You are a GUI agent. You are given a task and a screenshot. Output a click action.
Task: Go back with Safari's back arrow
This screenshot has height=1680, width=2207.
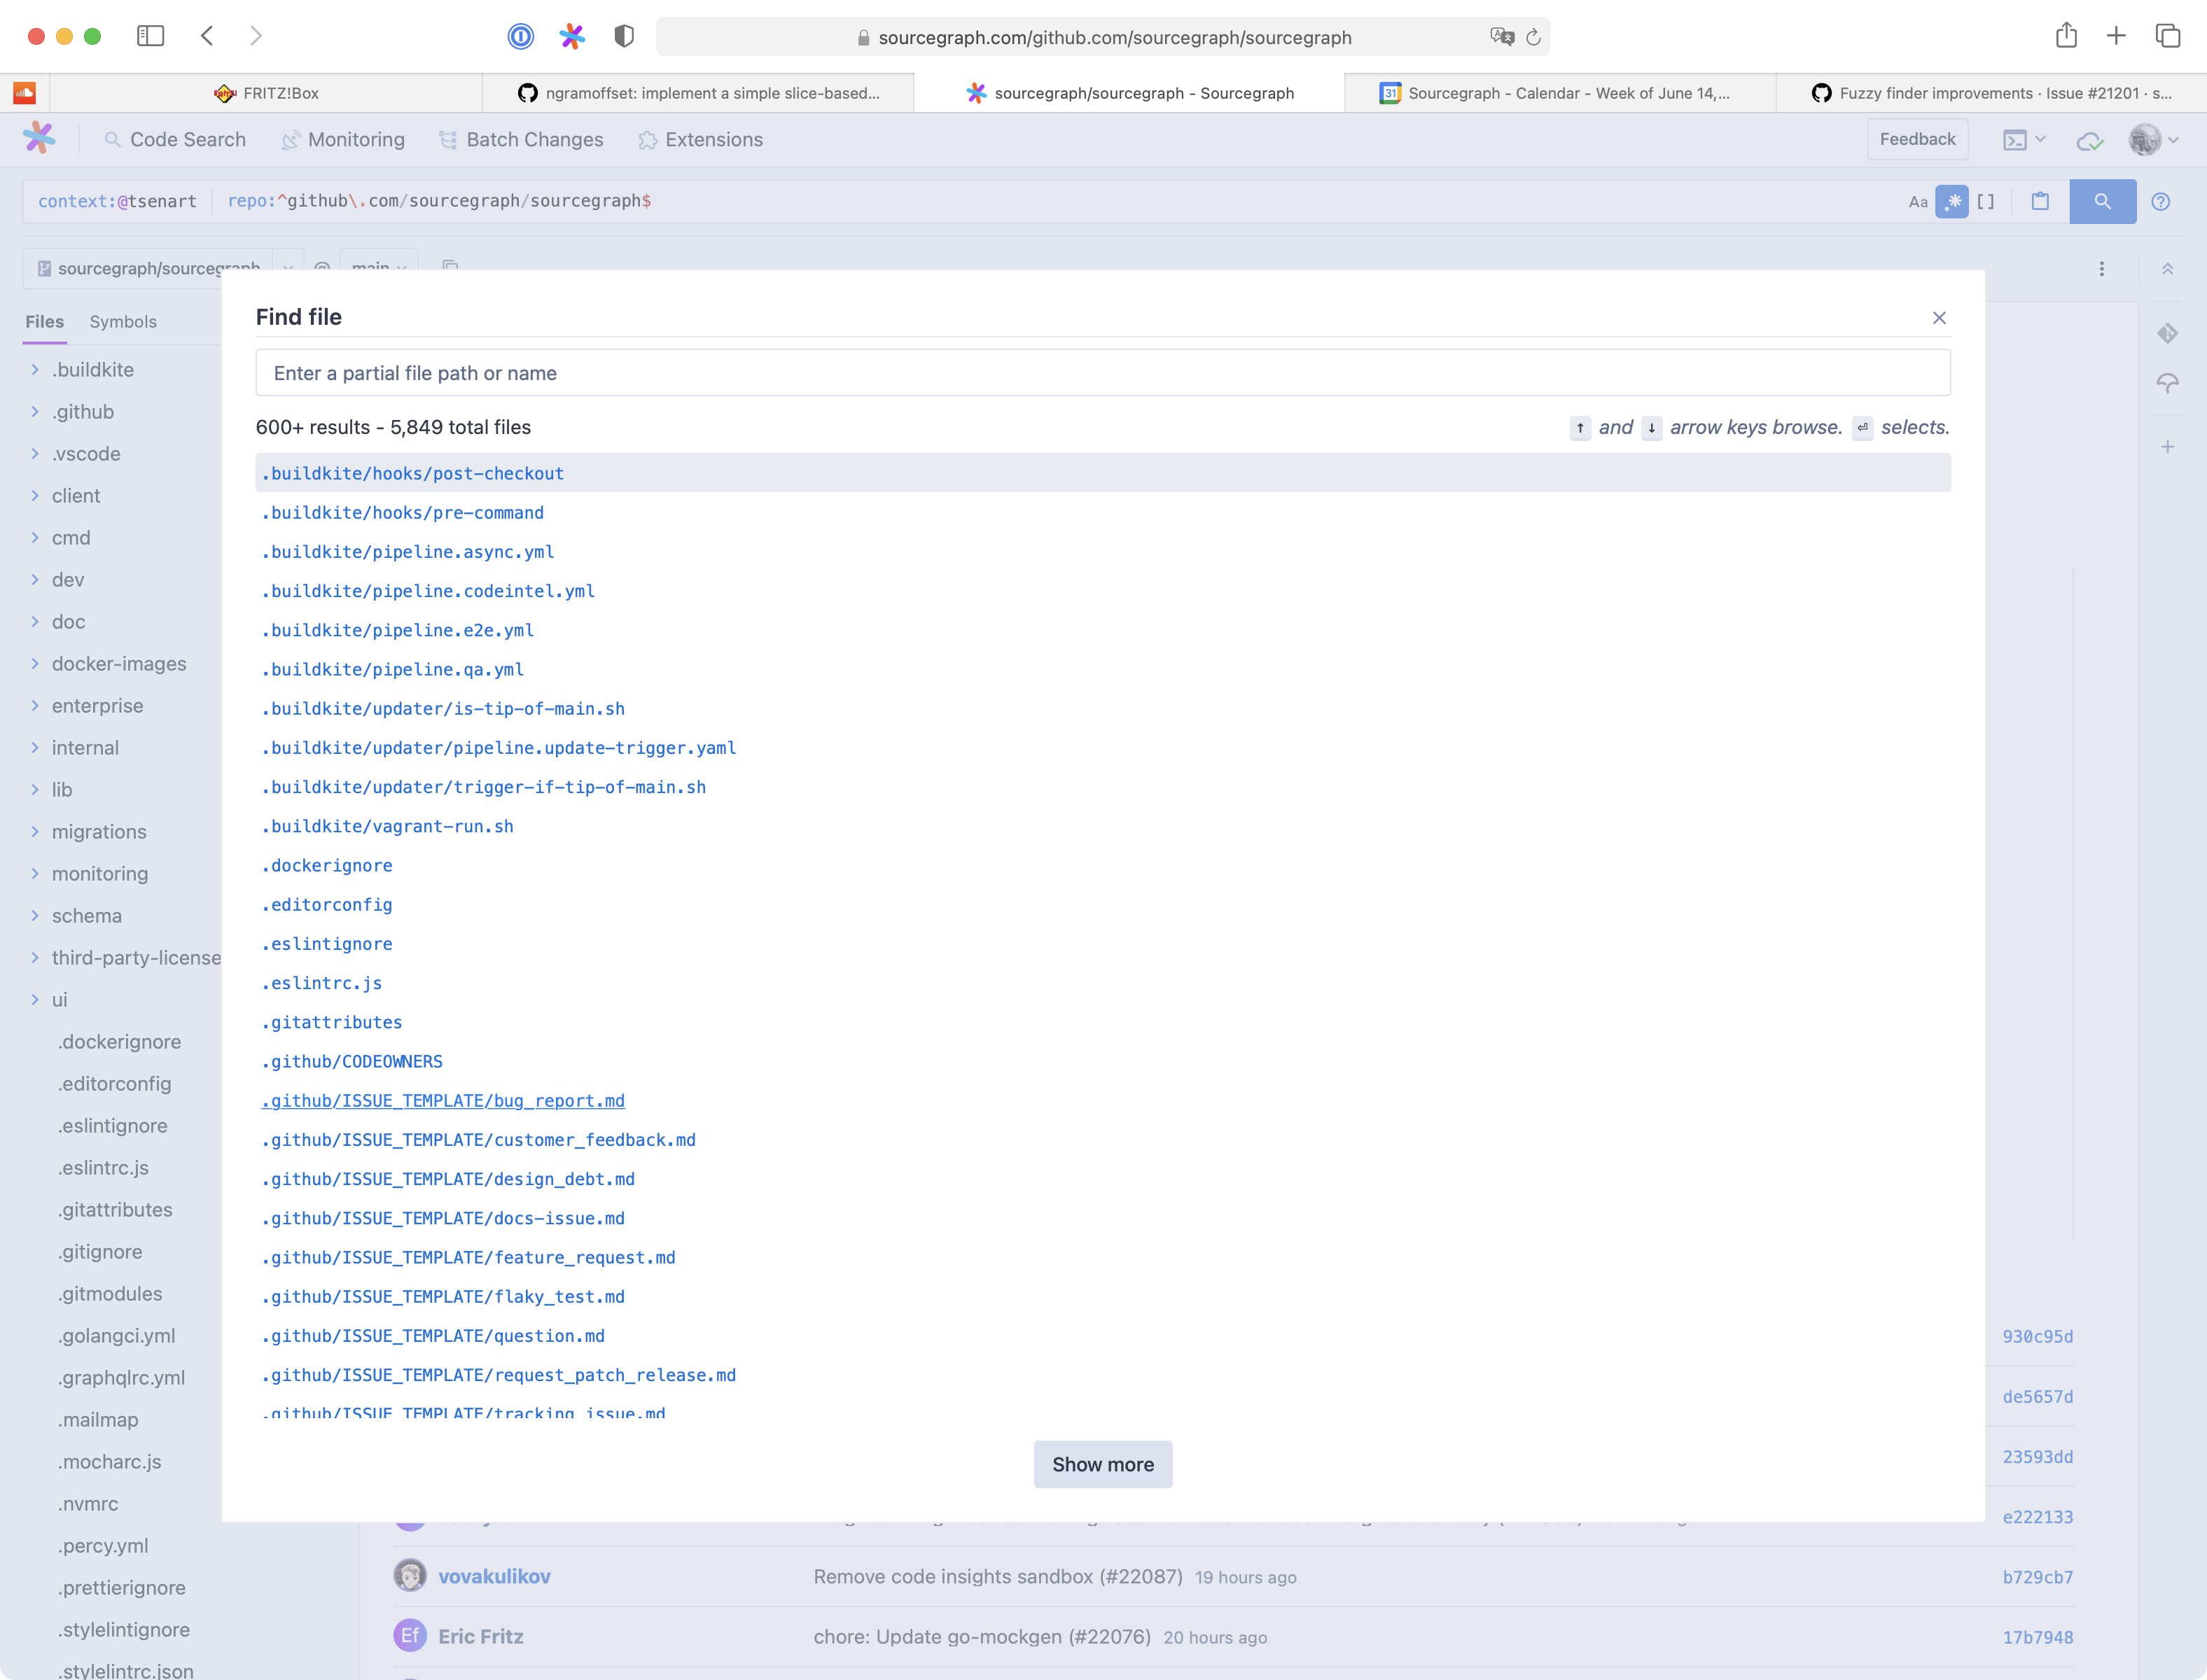[207, 36]
